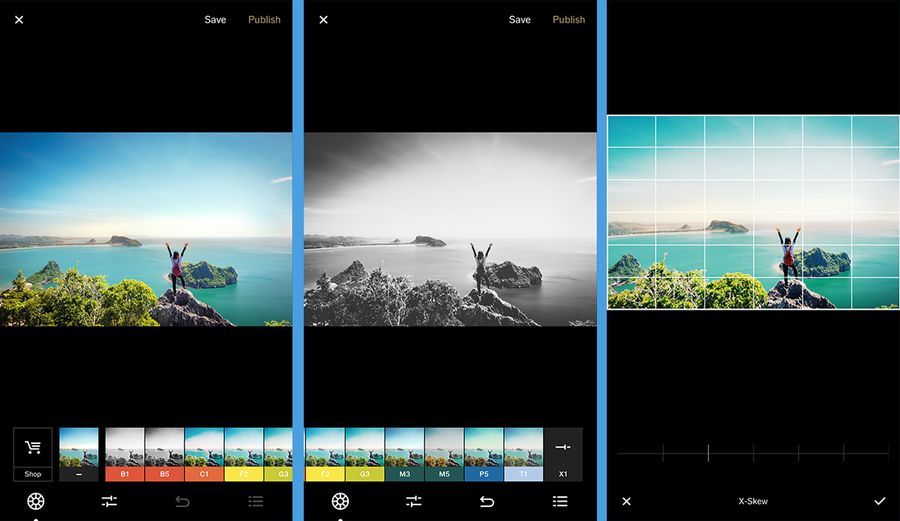Screen dimensions: 900x521
Task: Tap the color landscape photo preview
Action: pyautogui.click(x=146, y=230)
